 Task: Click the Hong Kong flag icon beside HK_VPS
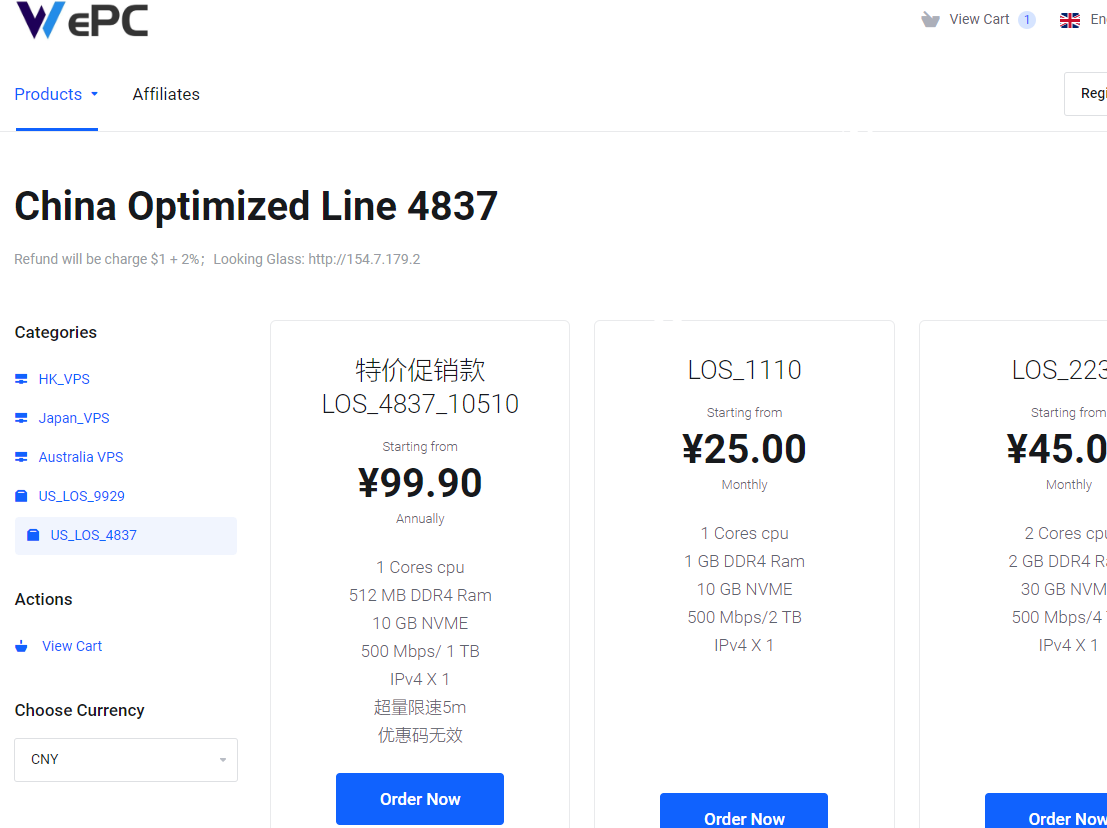point(22,378)
